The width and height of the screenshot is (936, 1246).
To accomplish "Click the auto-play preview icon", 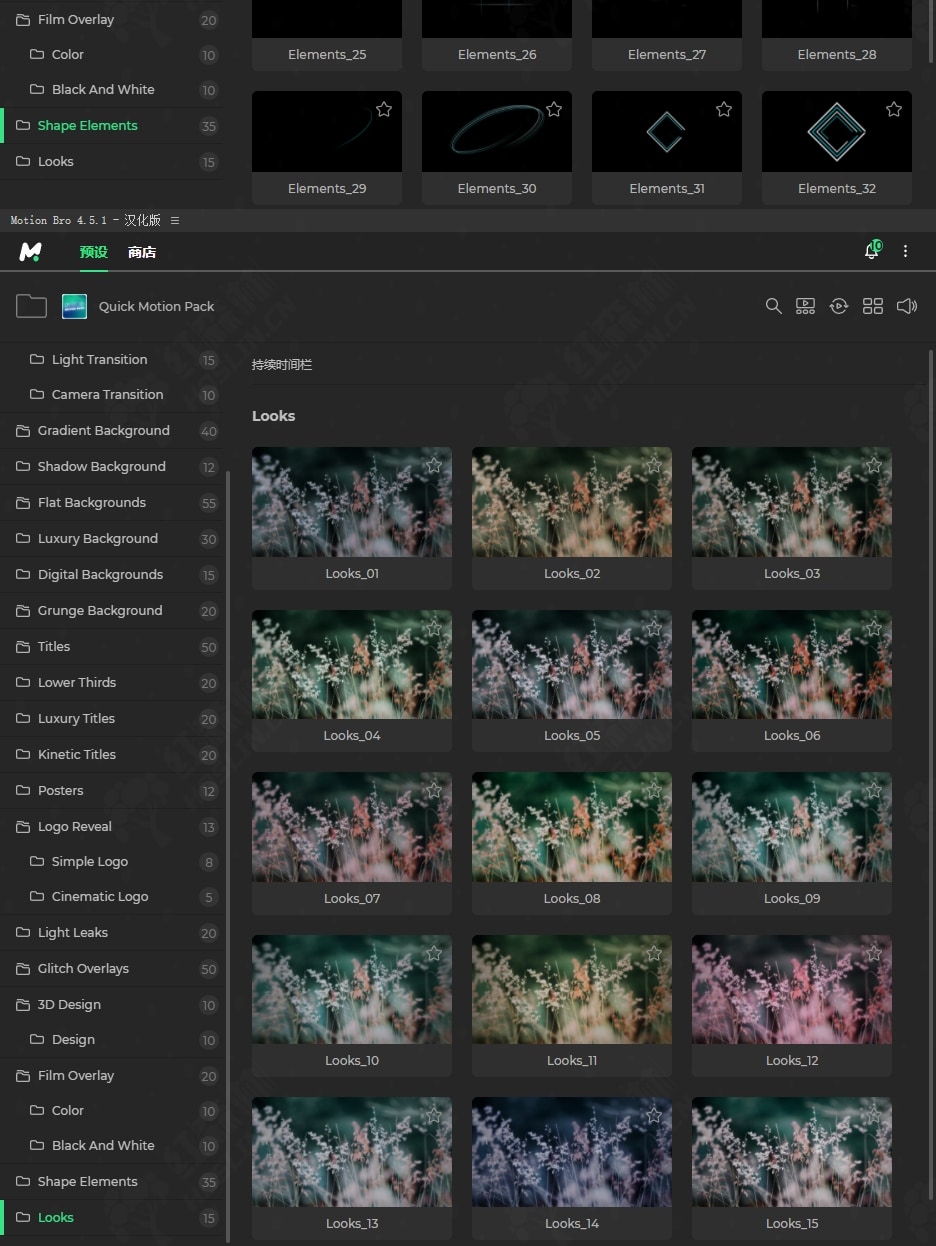I will (x=839, y=306).
